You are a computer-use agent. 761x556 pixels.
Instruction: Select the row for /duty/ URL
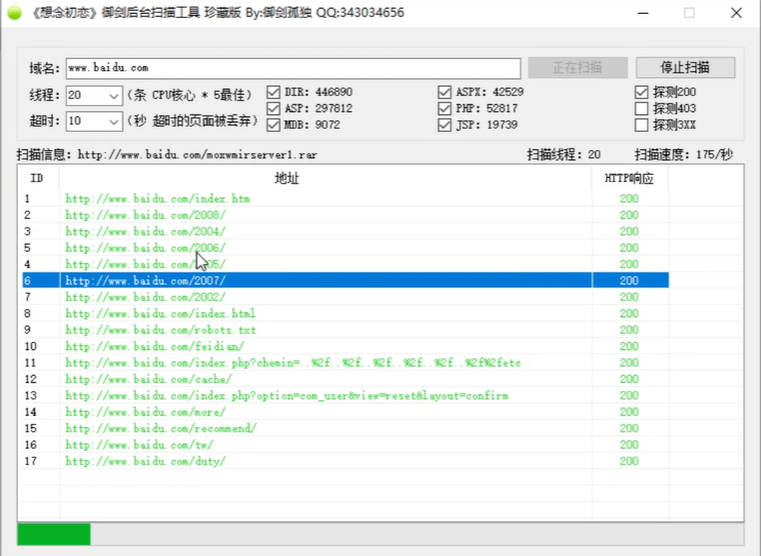(346, 461)
